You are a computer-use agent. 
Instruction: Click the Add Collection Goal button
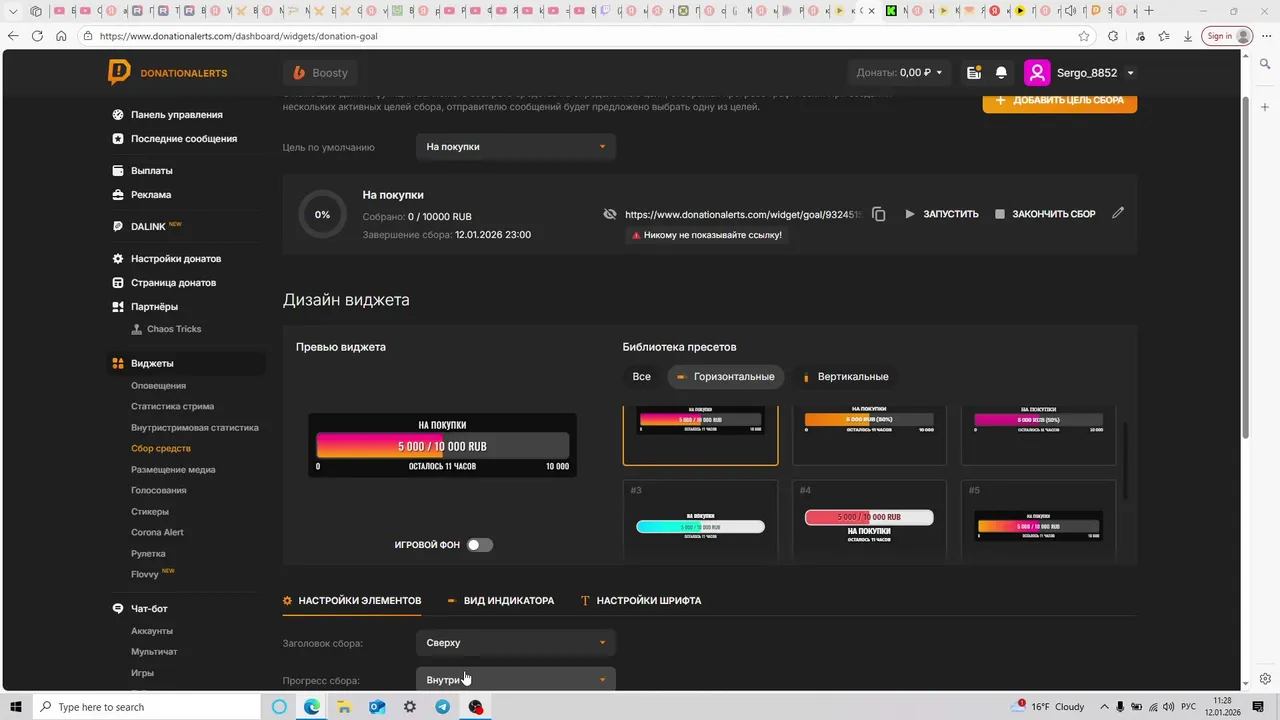(x=1060, y=100)
